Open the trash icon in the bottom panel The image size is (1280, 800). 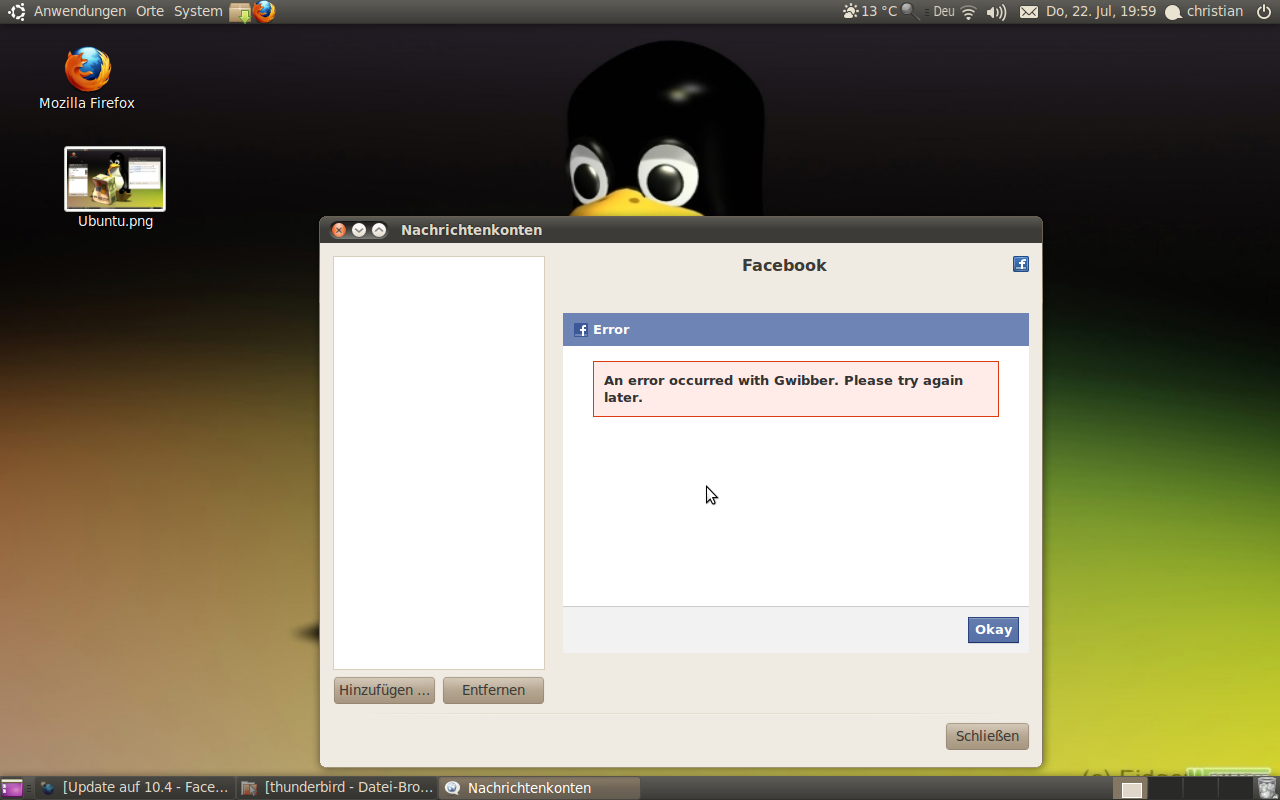point(1266,788)
